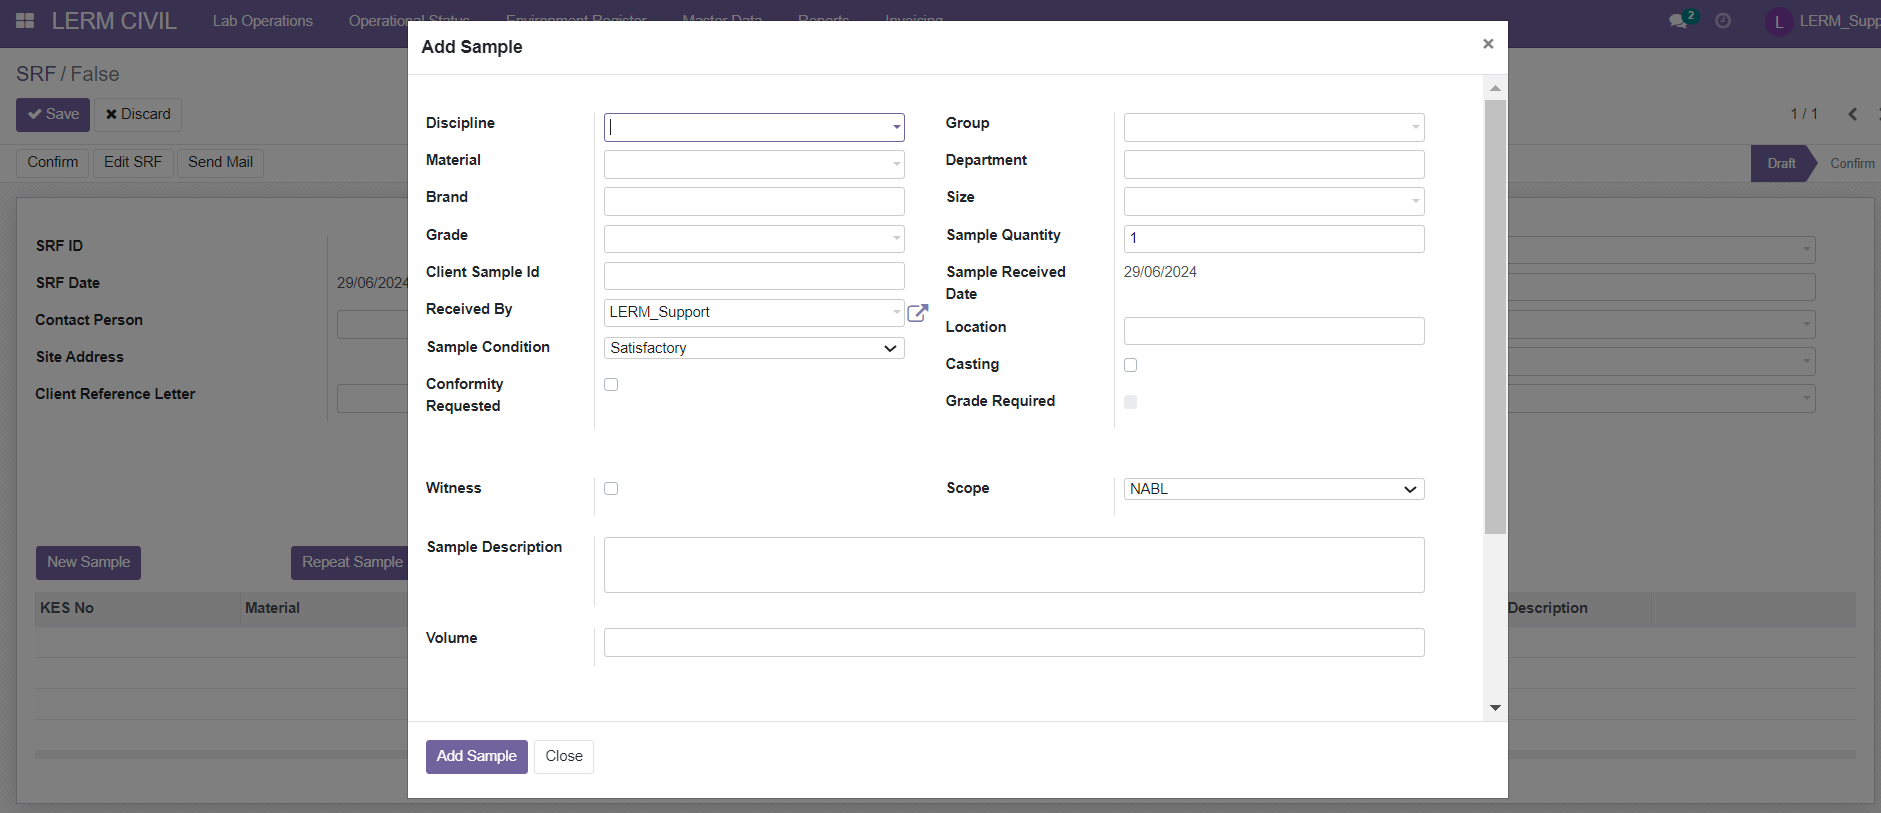Viewport: 1881px width, 813px height.
Task: Toggle the Casting checkbox
Action: 1131,365
